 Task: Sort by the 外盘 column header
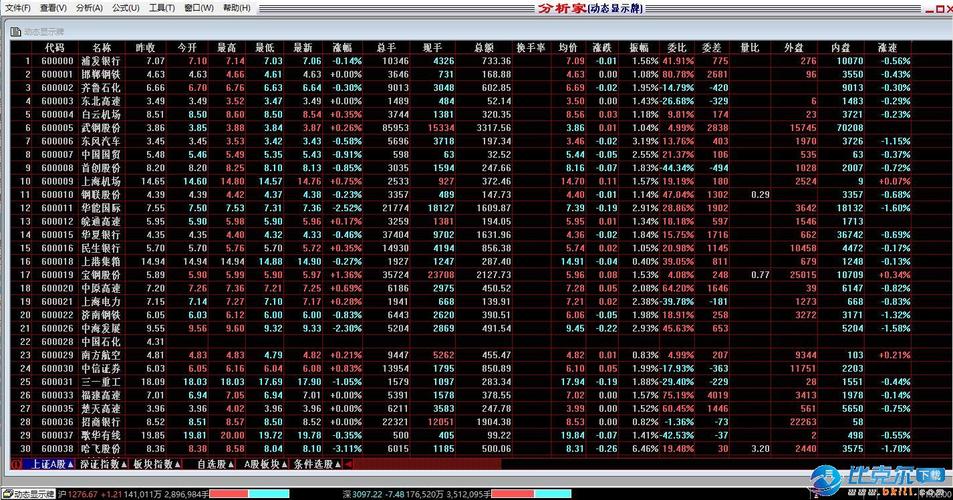(x=794, y=47)
